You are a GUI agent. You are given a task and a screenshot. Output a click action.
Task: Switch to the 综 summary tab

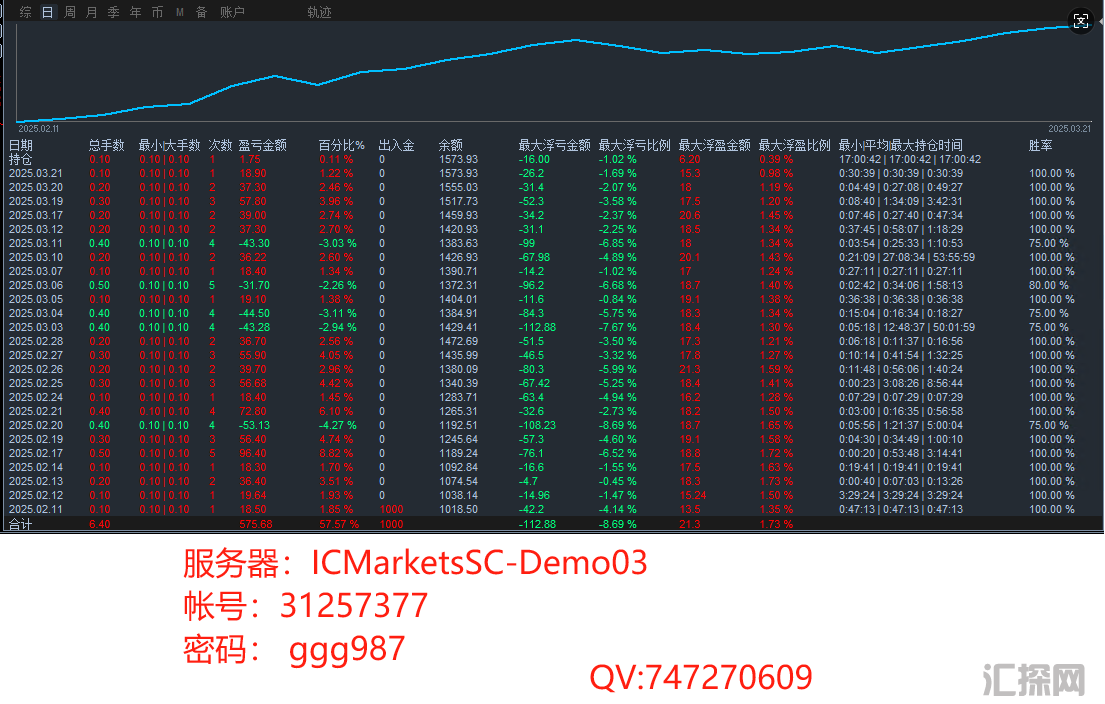pos(26,13)
